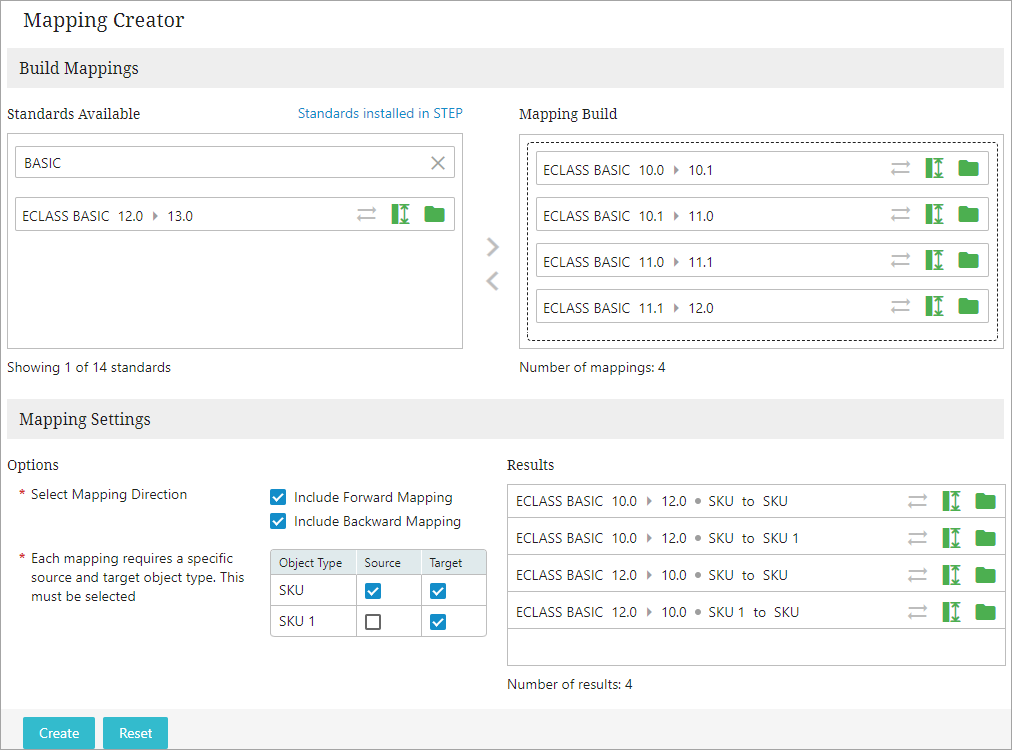The image size is (1012, 750).
Task: Click Object Type column header
Action: tap(314, 562)
